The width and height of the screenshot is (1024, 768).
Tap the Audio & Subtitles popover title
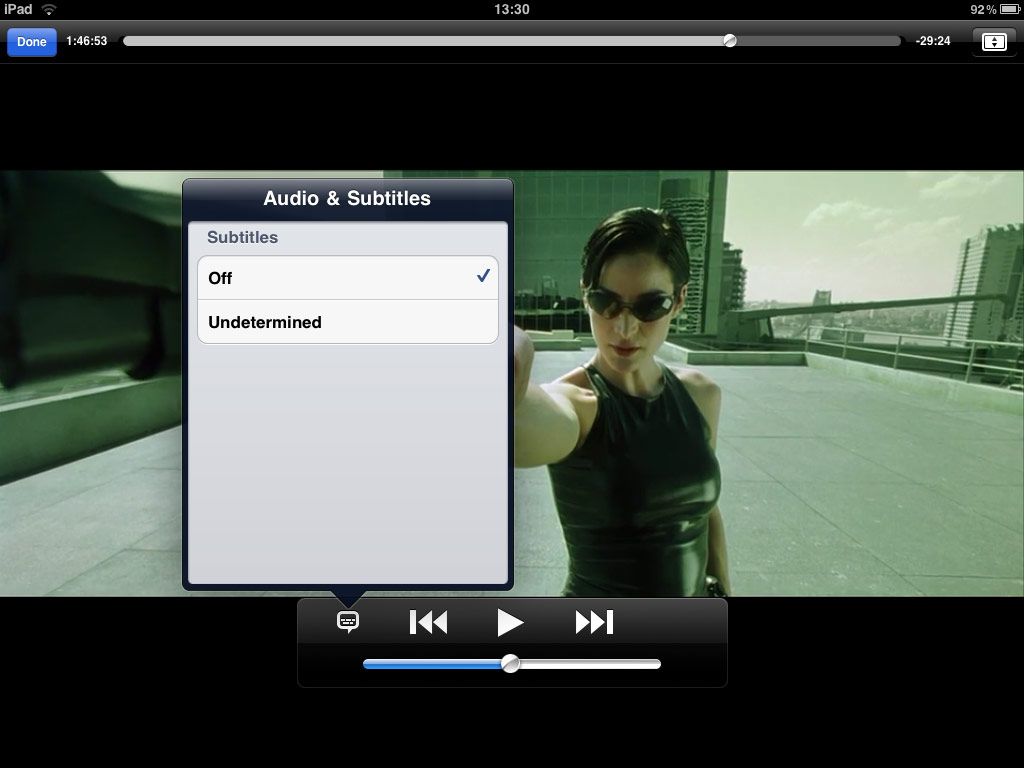(x=347, y=198)
